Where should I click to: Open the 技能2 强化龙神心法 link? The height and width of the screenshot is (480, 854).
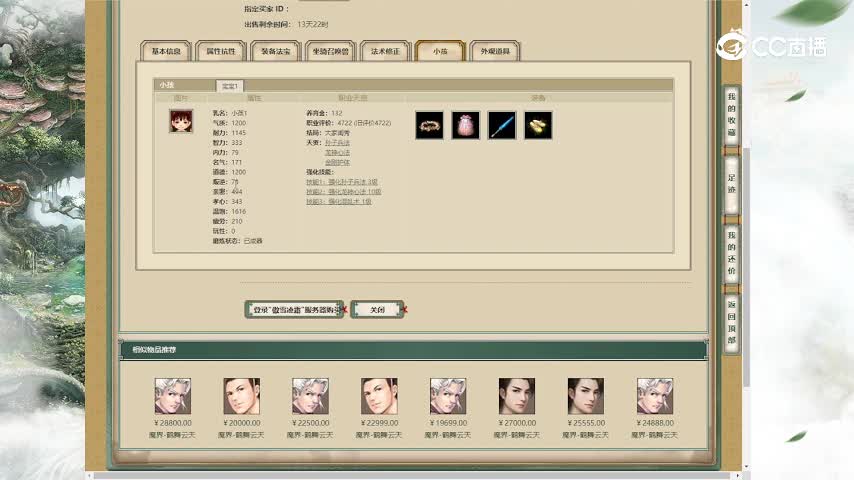[344, 192]
